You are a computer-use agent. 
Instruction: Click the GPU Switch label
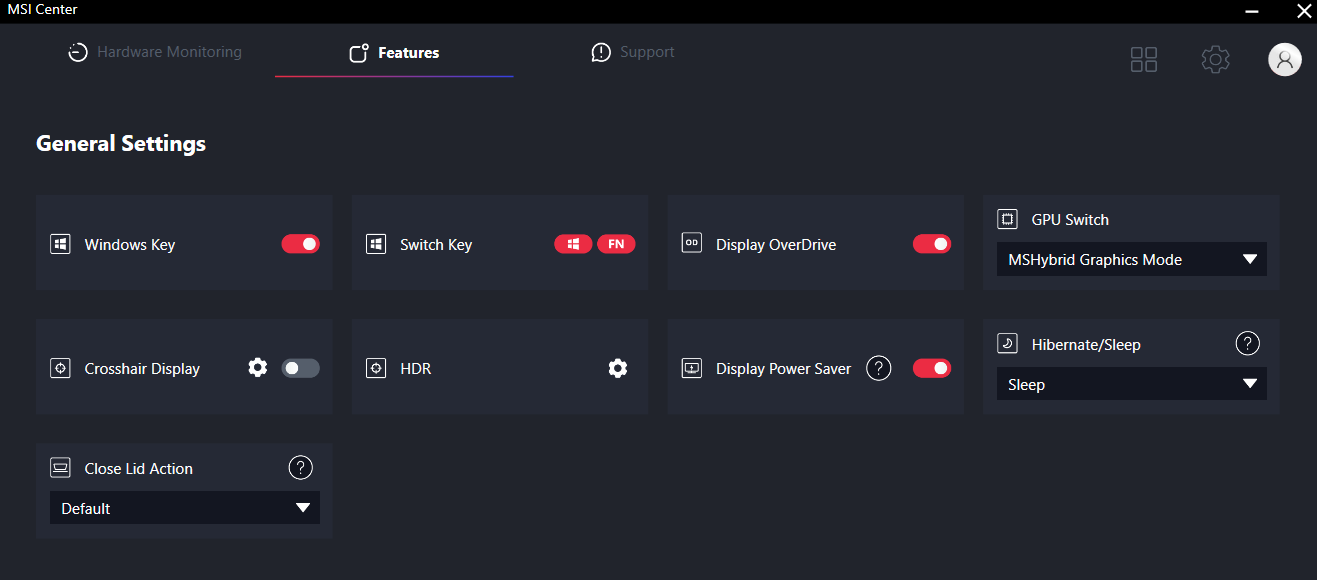(x=1070, y=219)
